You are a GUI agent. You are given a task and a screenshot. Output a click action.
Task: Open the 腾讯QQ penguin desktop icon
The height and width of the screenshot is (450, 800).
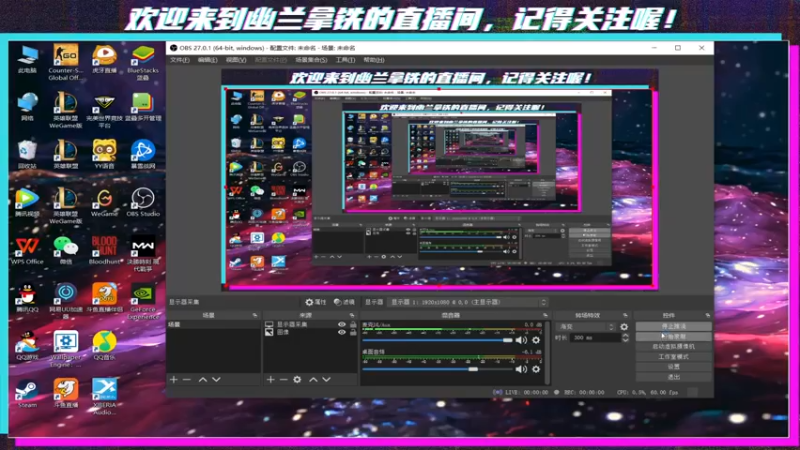27,298
